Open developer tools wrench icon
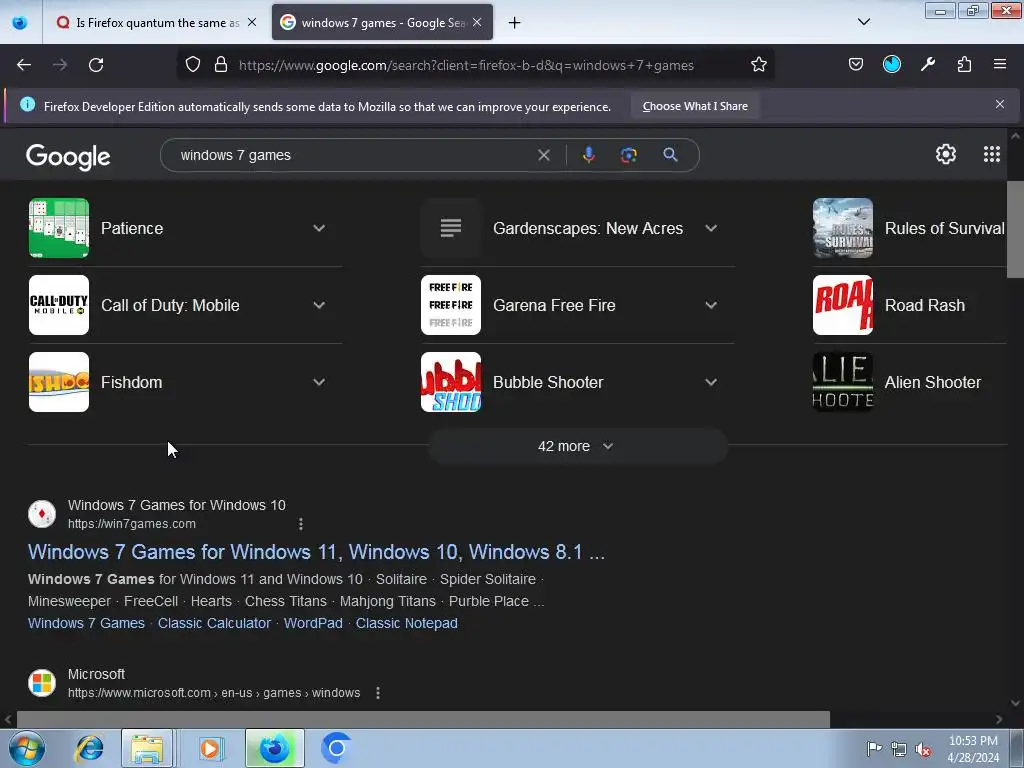This screenshot has width=1024, height=768. [x=927, y=64]
